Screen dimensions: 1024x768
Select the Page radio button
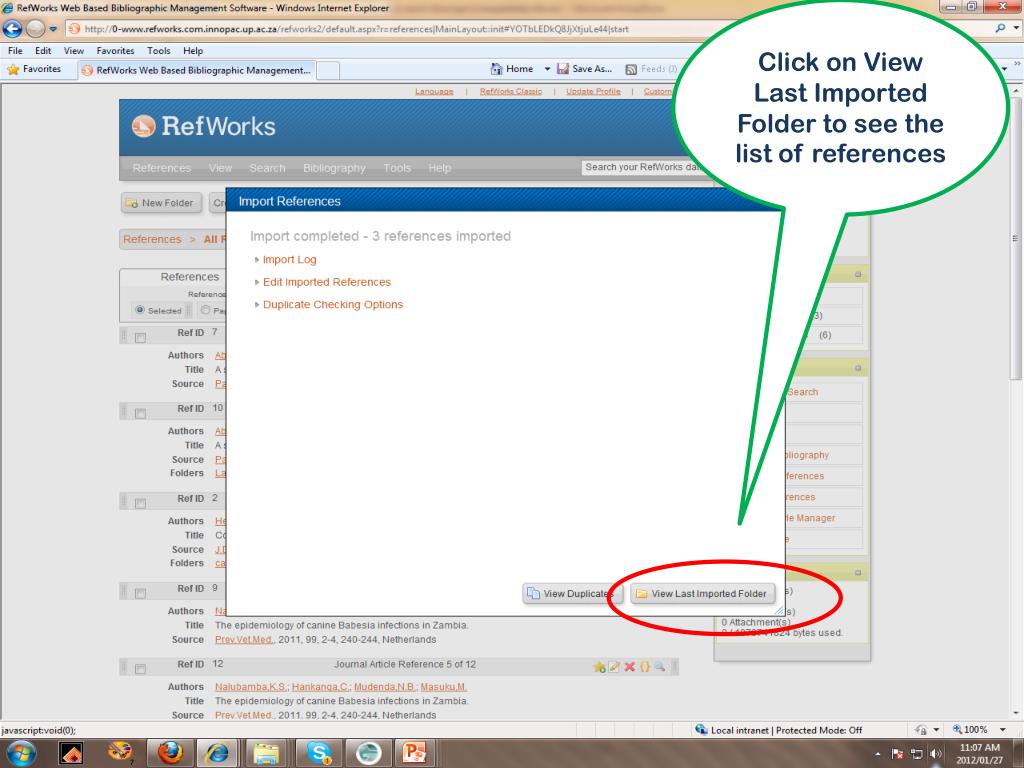point(205,310)
